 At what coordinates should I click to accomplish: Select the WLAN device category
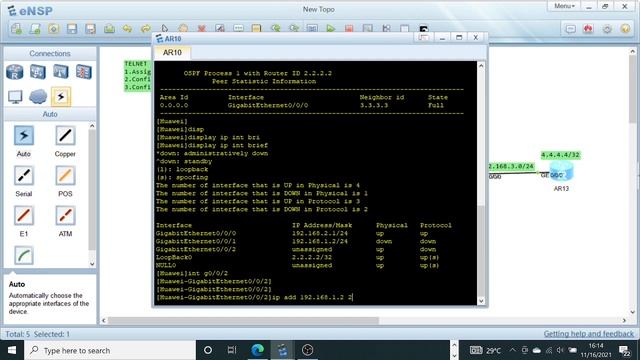click(60, 72)
